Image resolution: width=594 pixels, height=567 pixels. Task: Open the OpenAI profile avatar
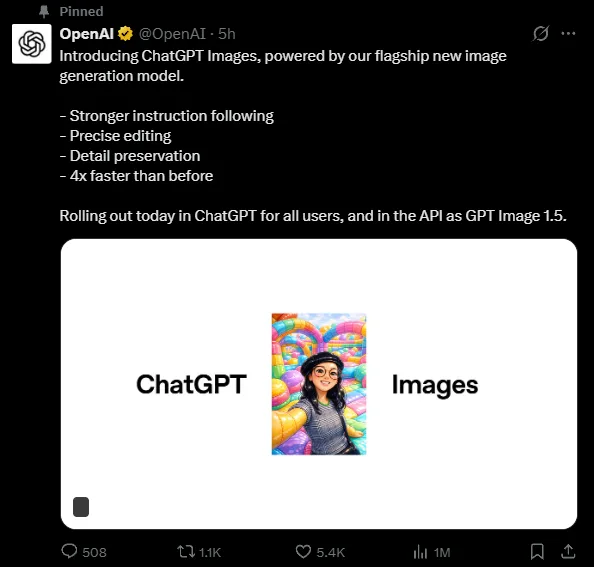(32, 44)
